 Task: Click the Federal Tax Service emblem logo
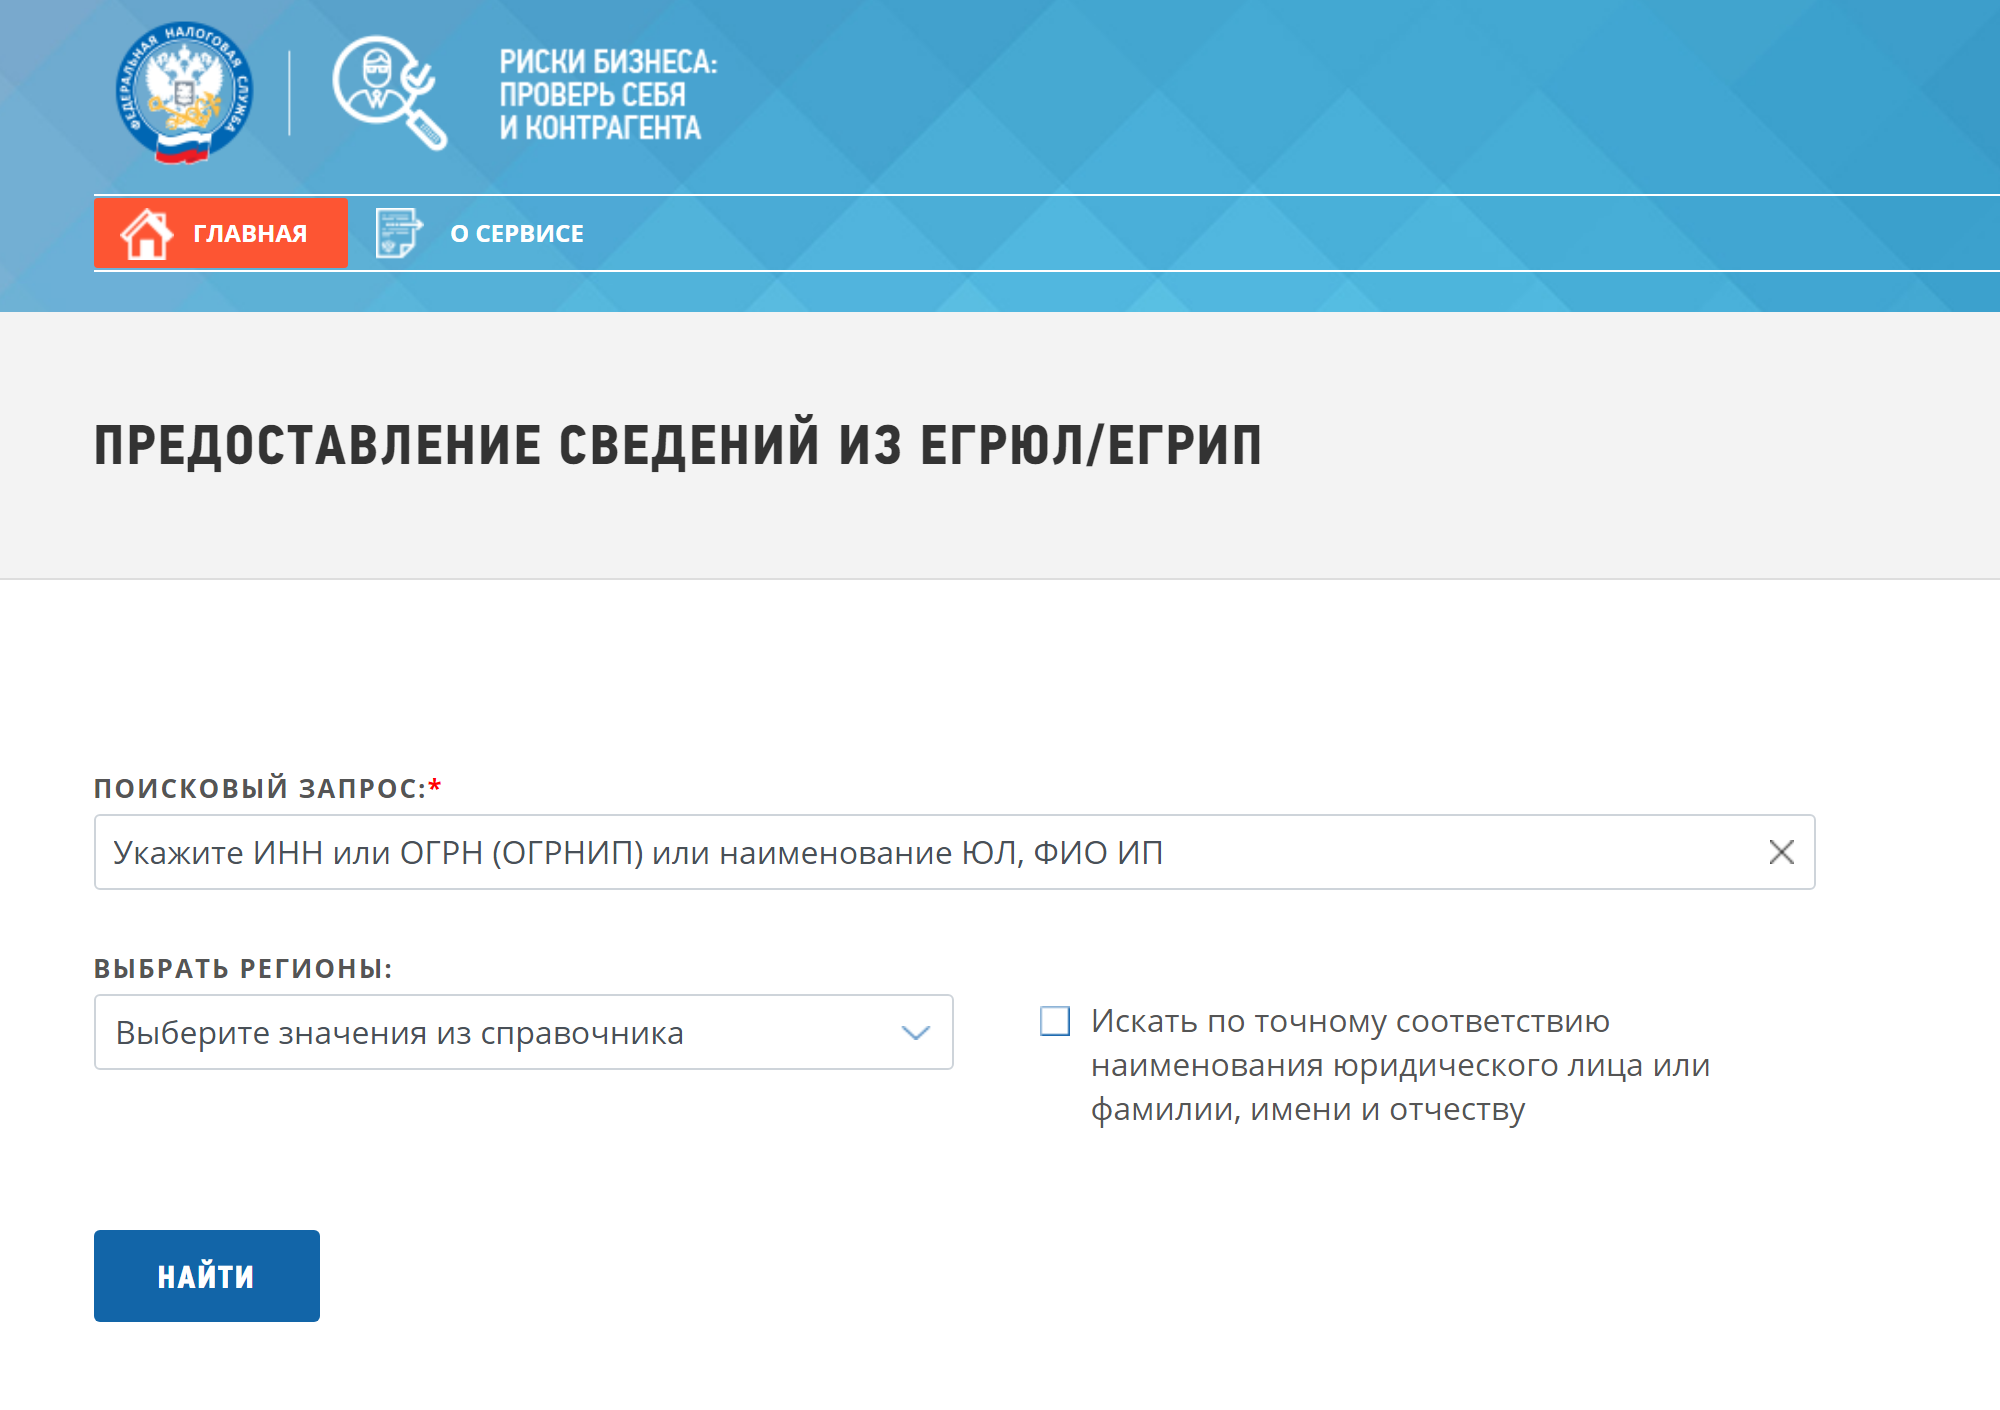(x=184, y=93)
